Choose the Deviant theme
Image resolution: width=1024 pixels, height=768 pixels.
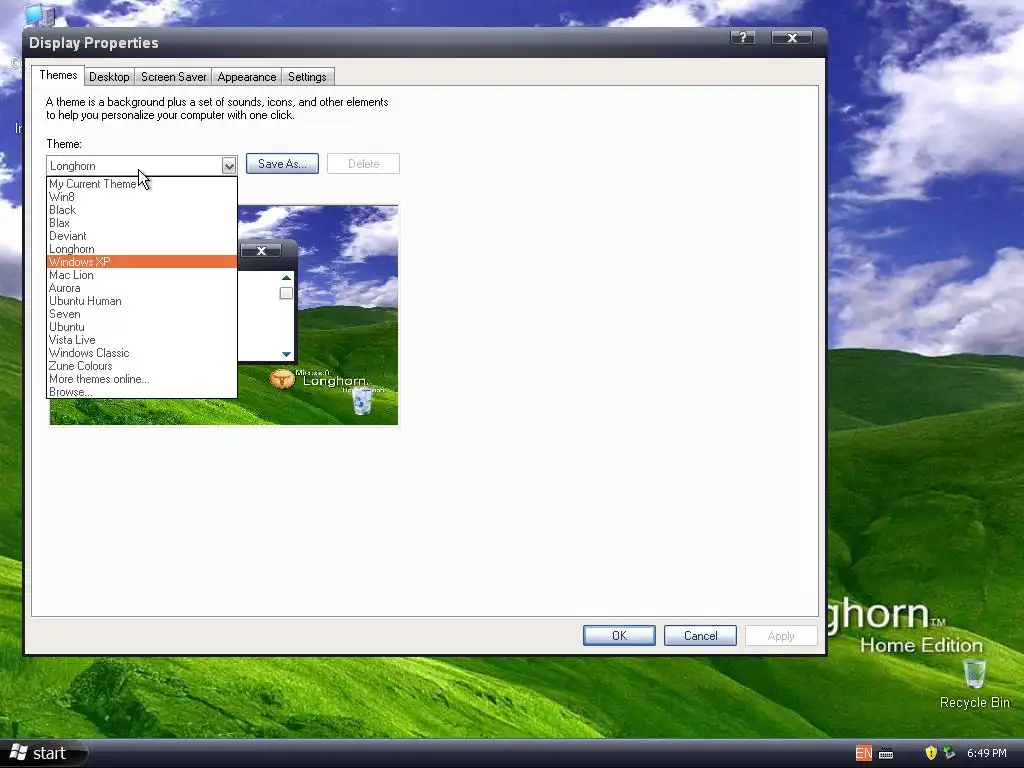142,236
